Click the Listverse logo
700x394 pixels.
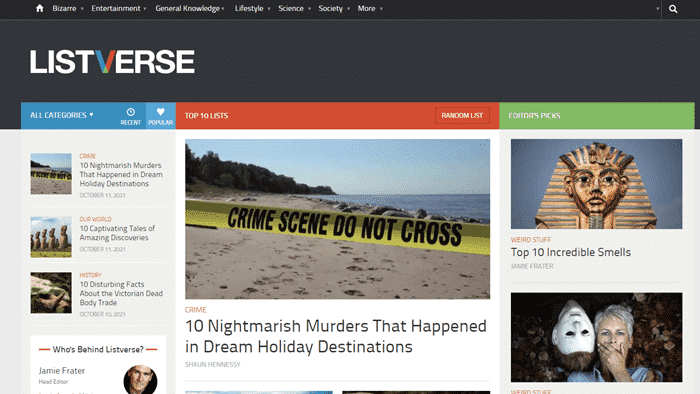[112, 62]
